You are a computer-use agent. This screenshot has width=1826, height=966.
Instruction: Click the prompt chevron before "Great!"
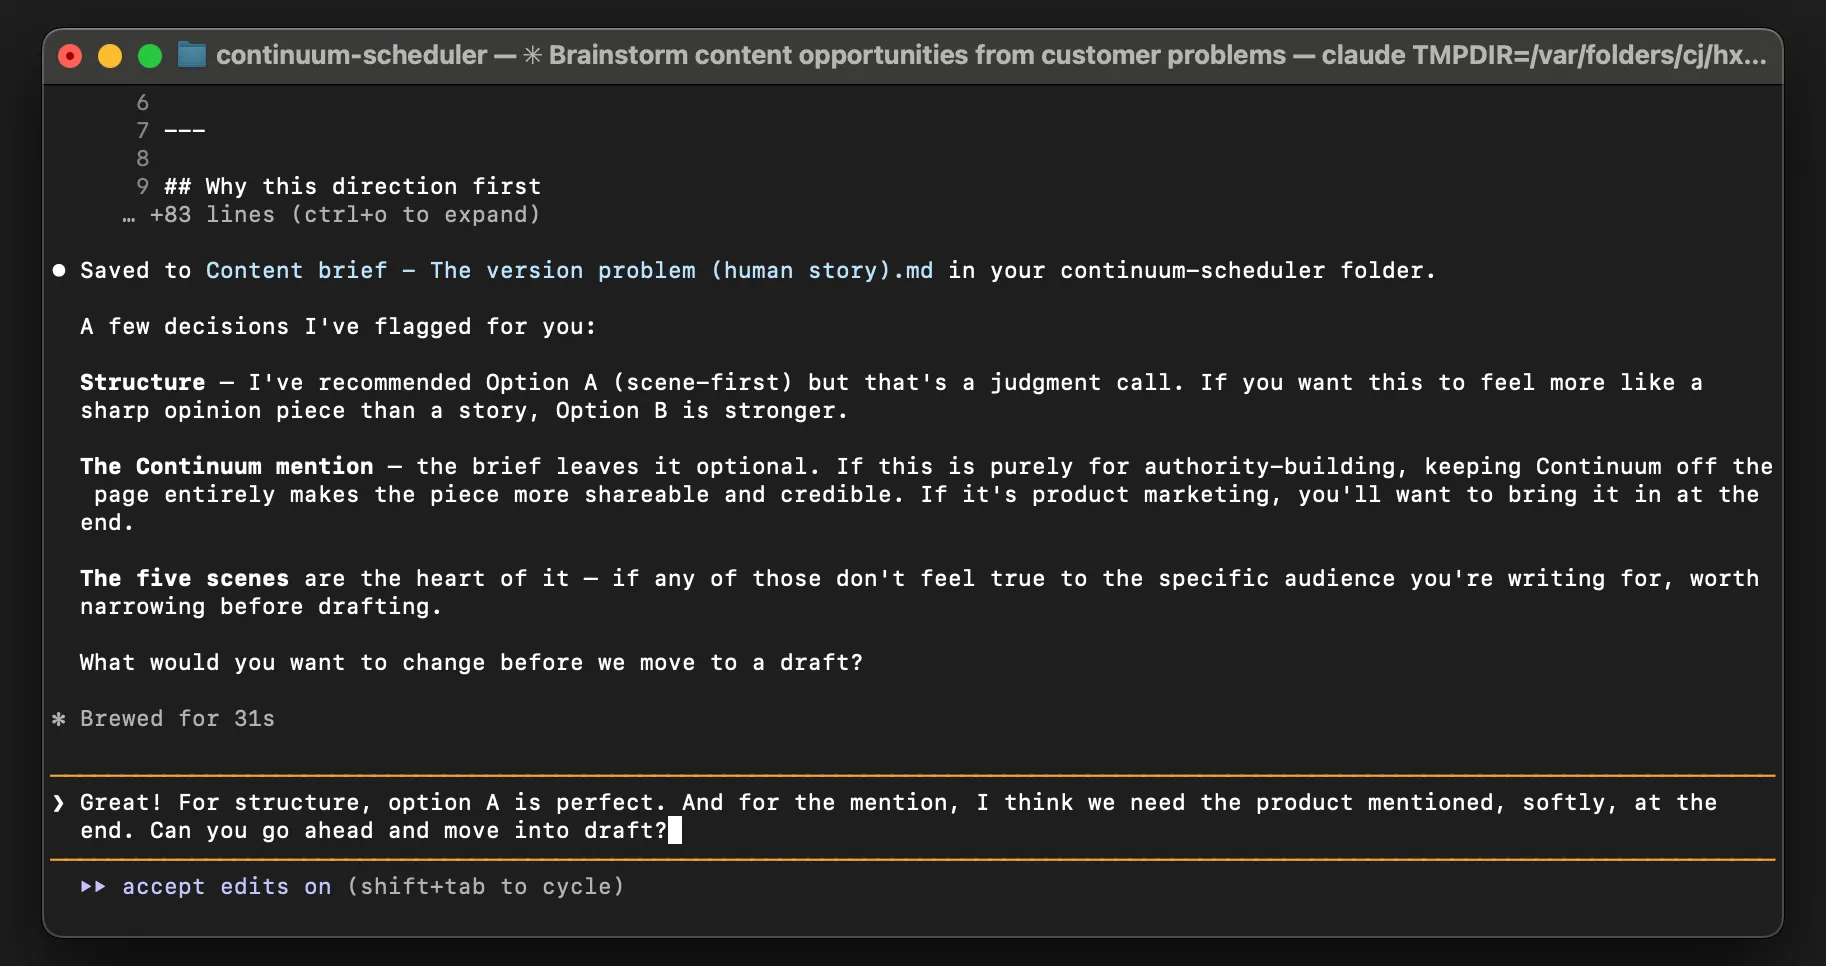point(59,803)
